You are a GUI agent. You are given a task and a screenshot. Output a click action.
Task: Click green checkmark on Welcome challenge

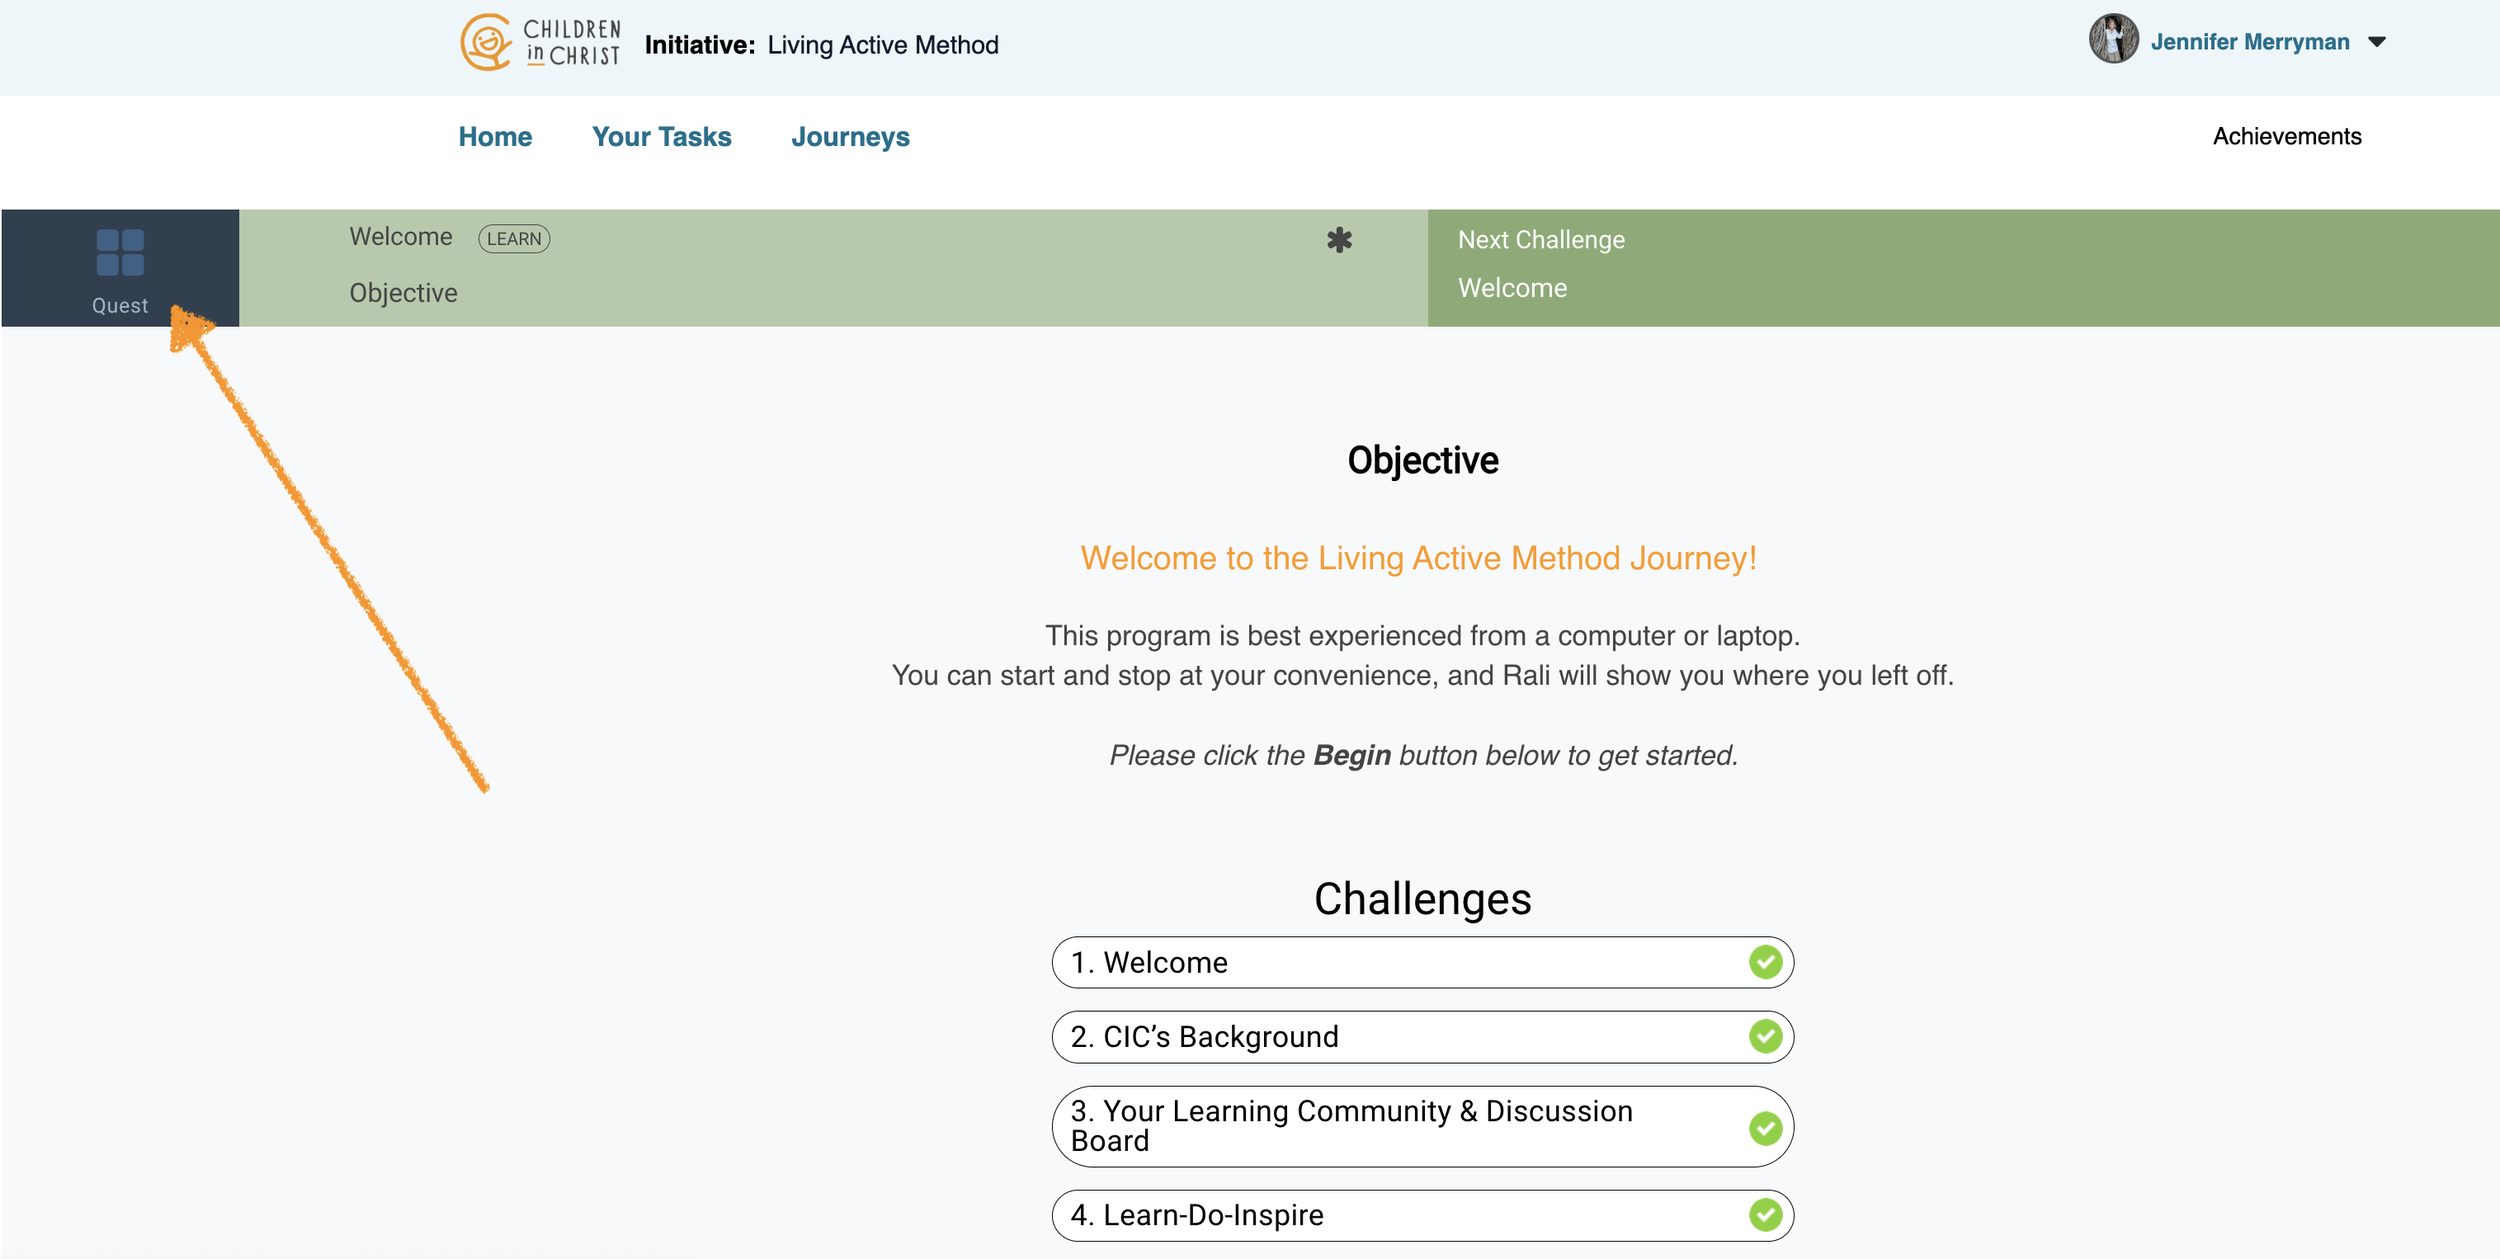[1765, 962]
